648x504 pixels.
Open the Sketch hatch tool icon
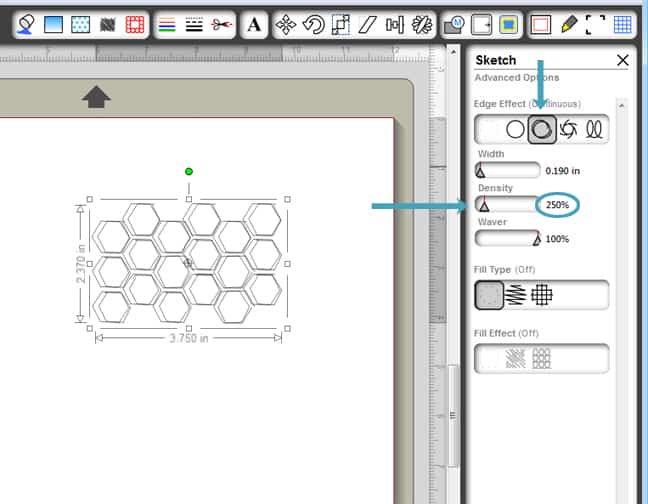108,25
